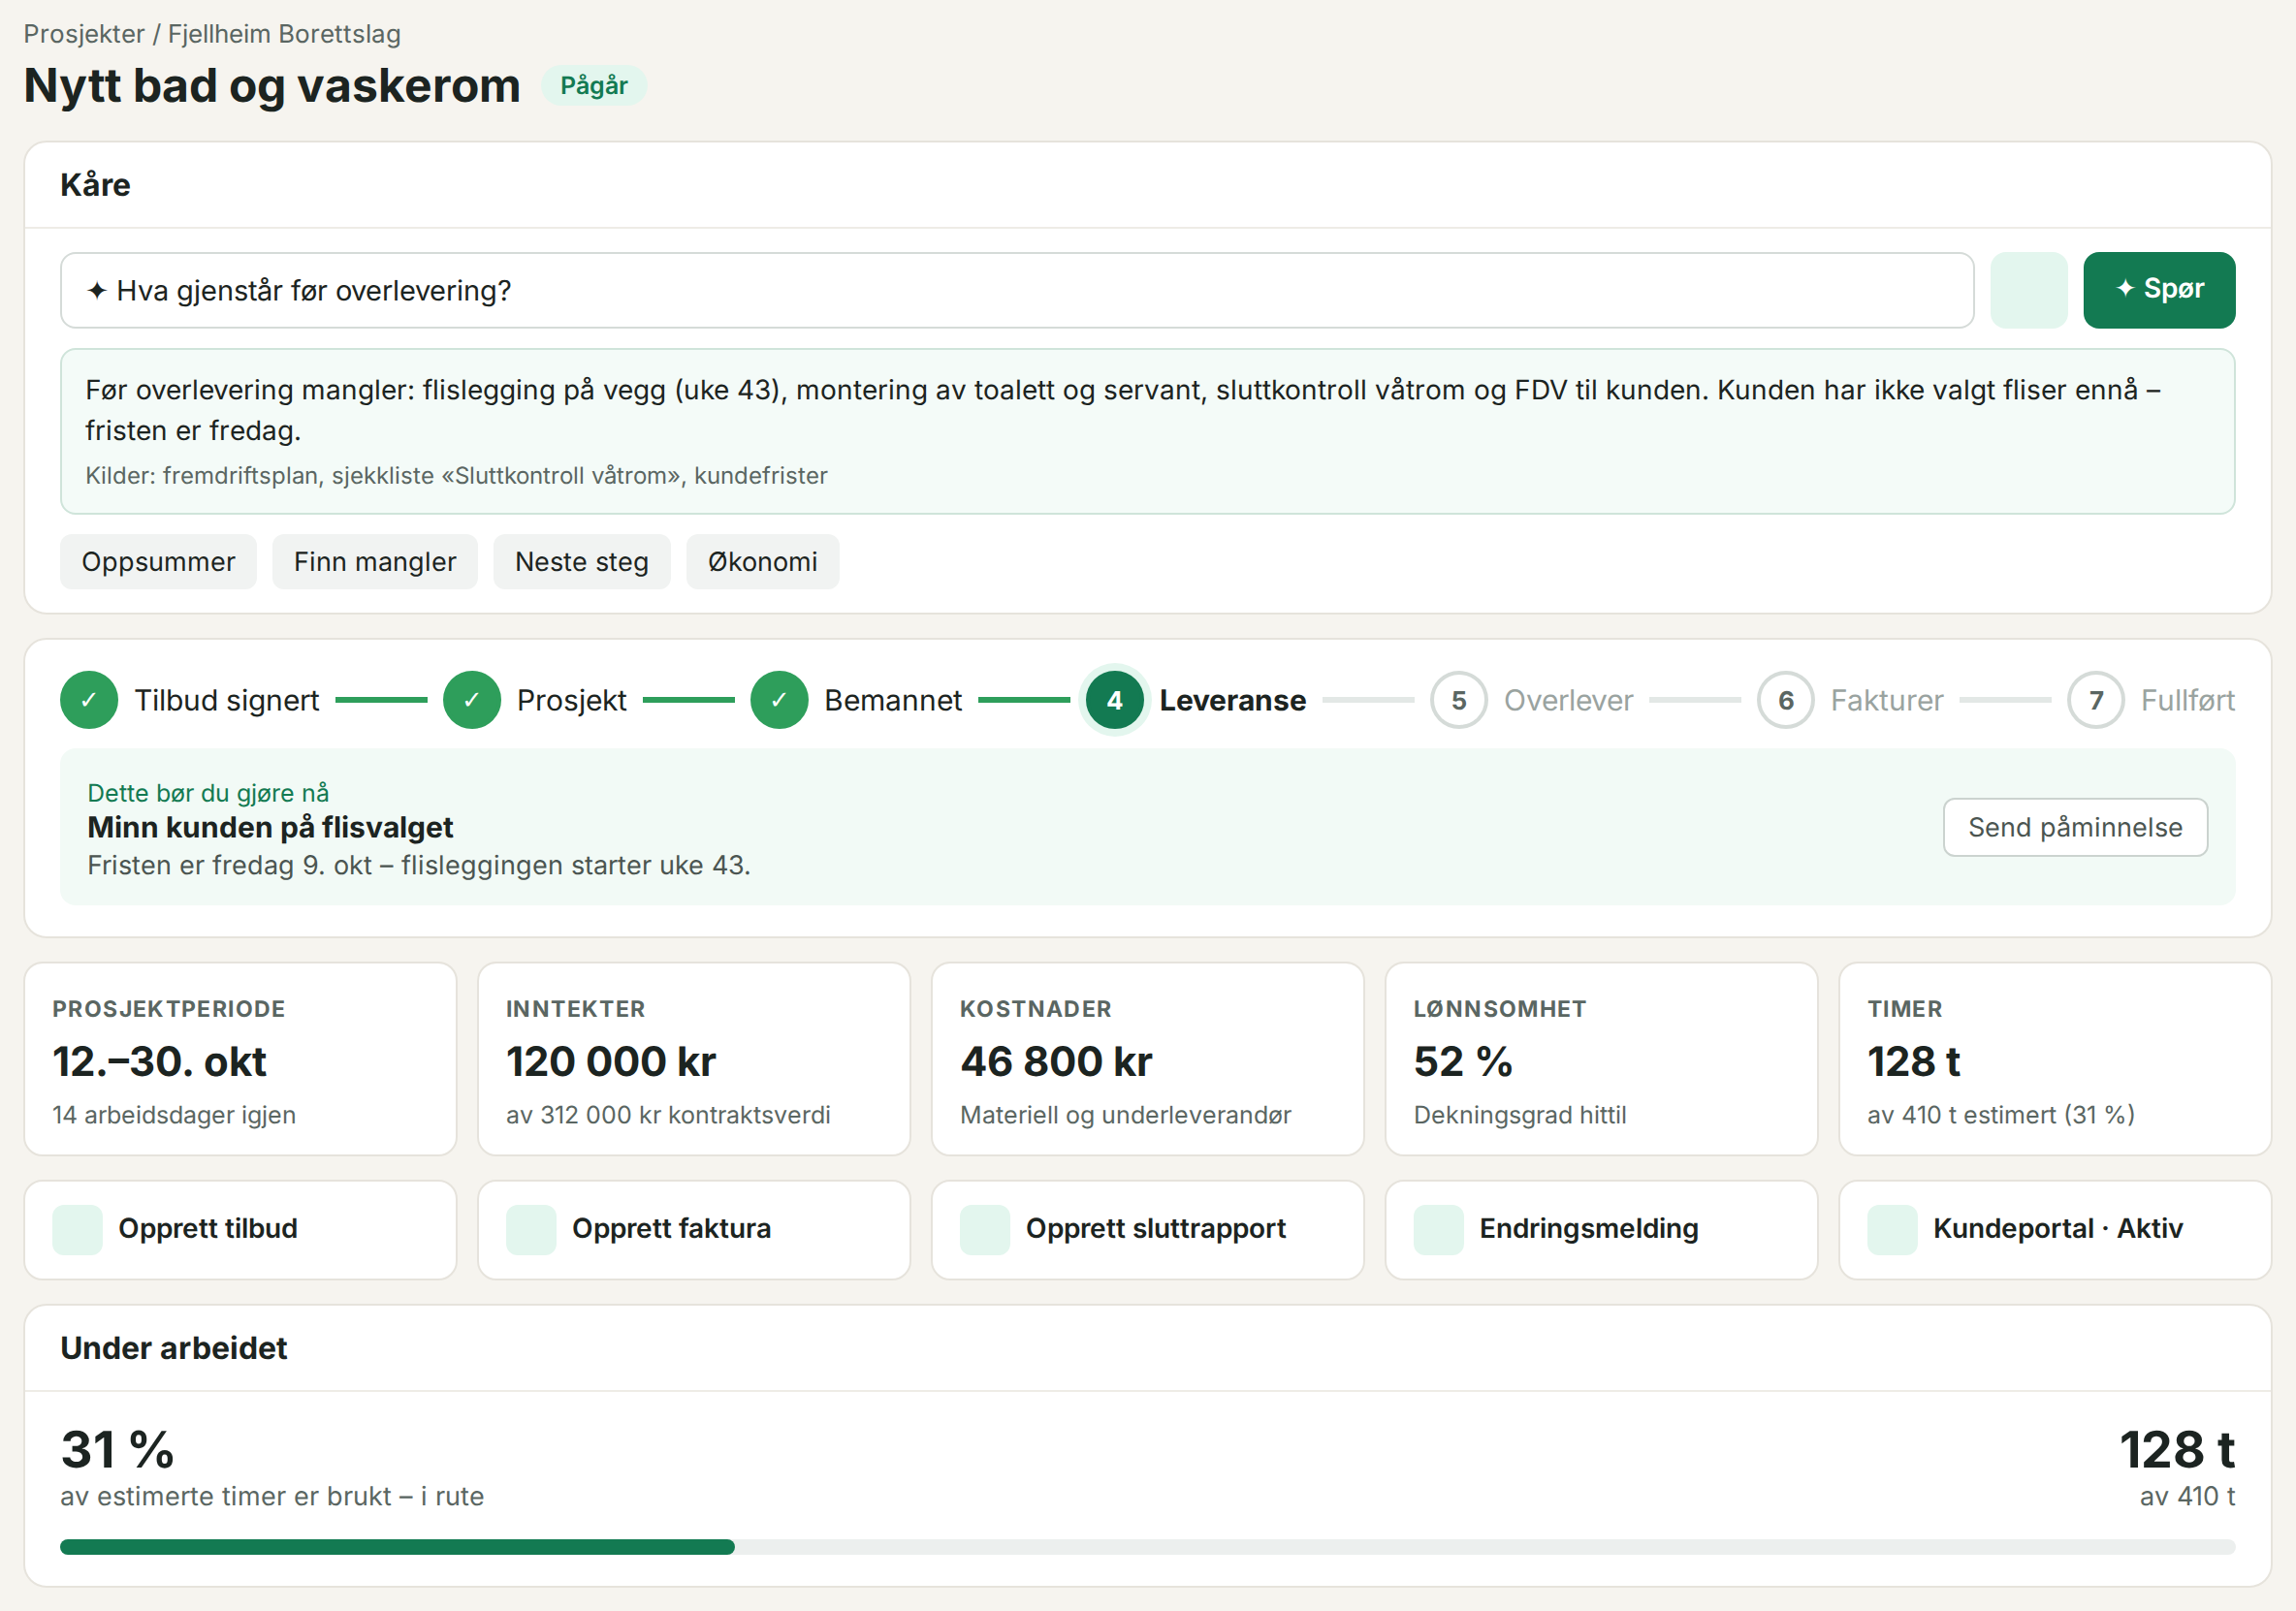2296x1611 pixels.
Task: Click the Leveranse step label
Action: coord(1232,700)
